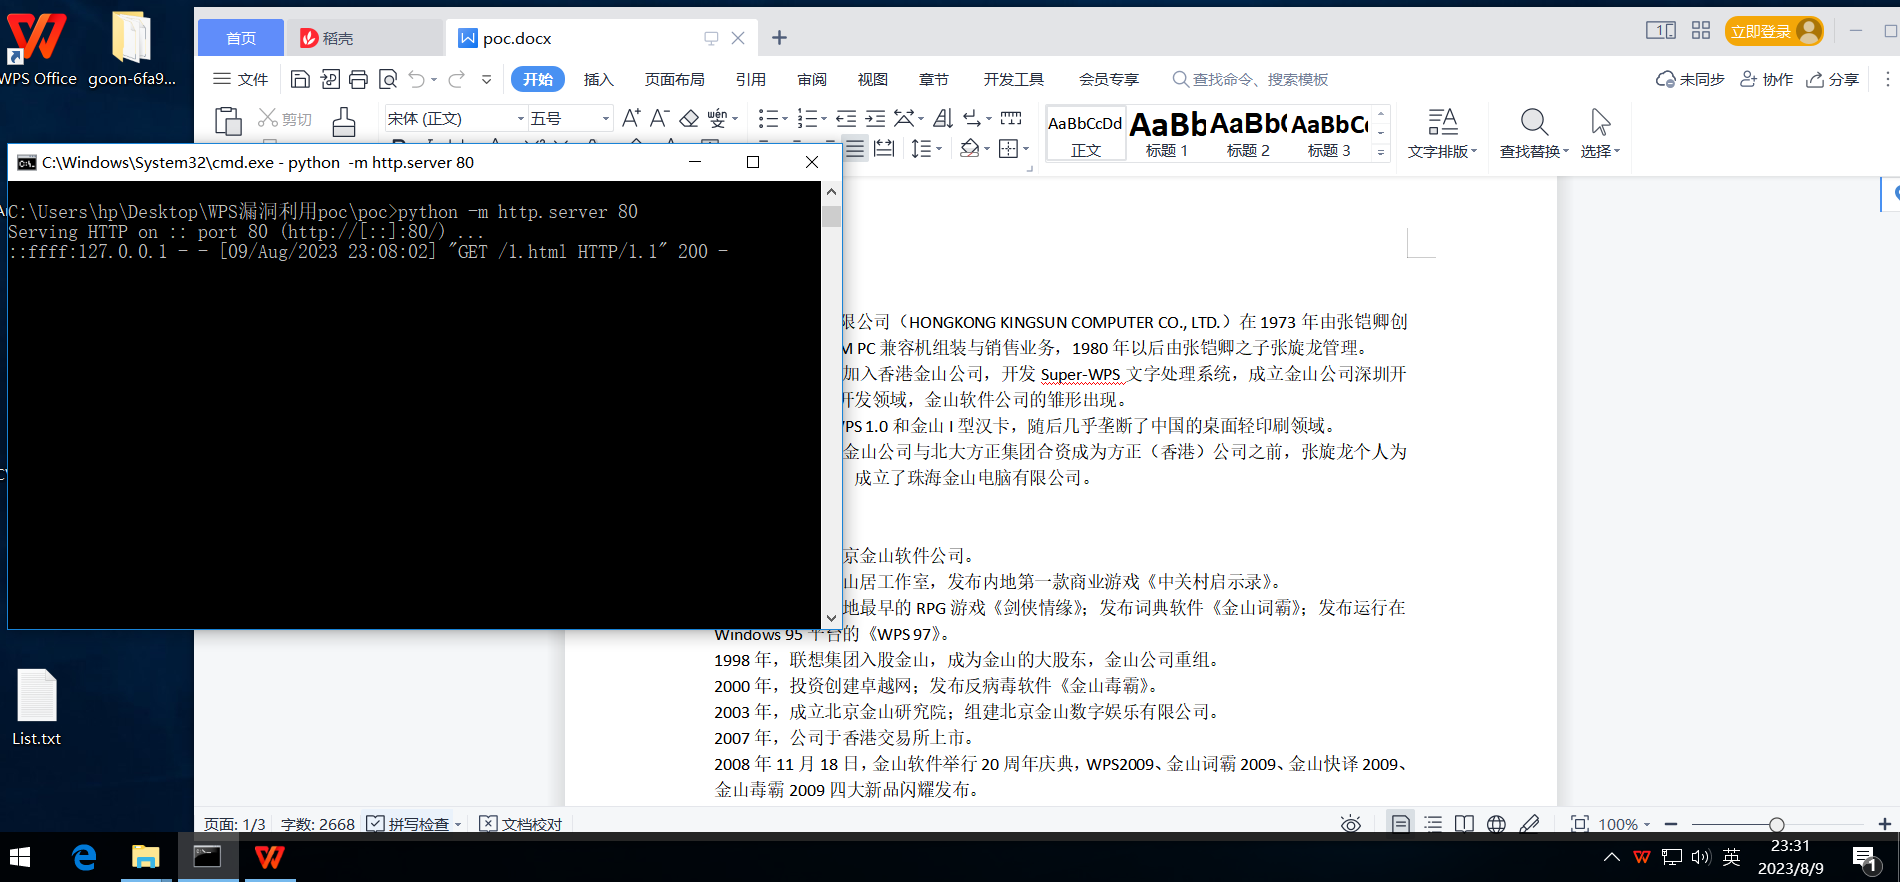Click the print icon in quick toolbar
1900x882 pixels.
tap(358, 79)
